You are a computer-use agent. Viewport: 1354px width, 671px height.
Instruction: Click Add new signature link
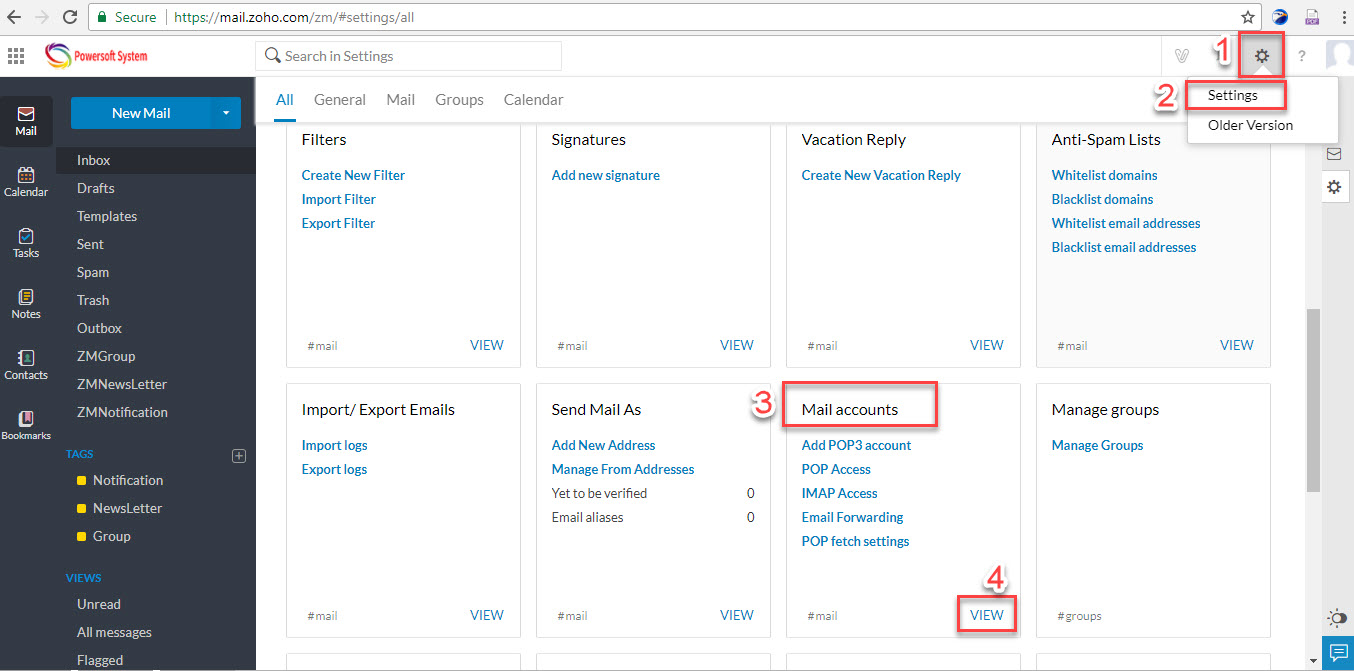click(606, 175)
